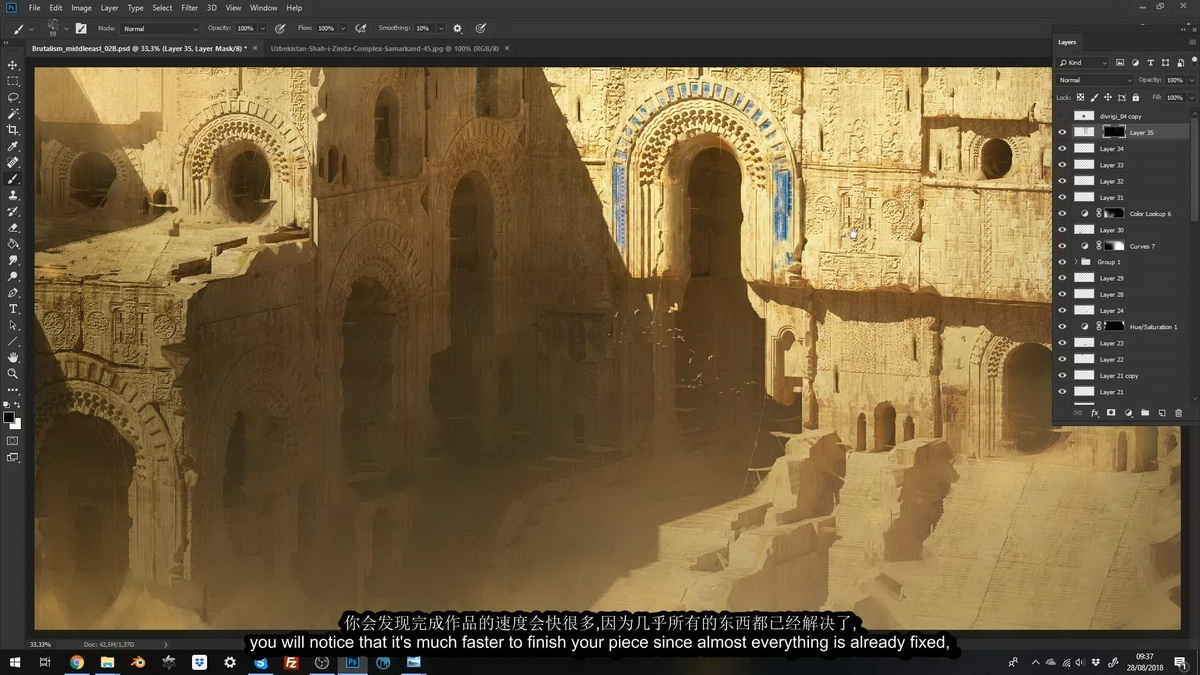The image size is (1200, 675).
Task: Hide Layer 31 visibility eye
Action: pyautogui.click(x=1062, y=197)
